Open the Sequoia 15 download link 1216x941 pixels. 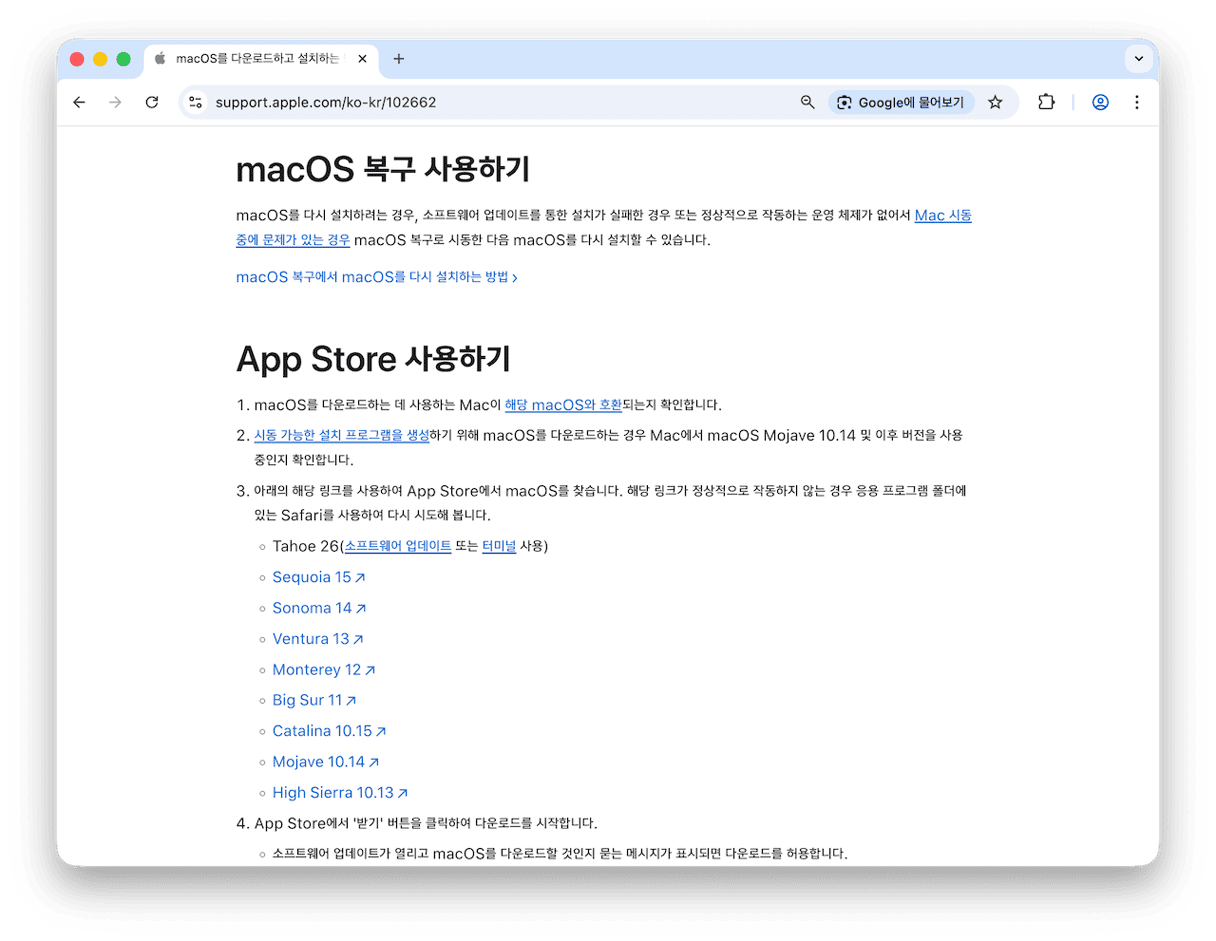coord(313,577)
